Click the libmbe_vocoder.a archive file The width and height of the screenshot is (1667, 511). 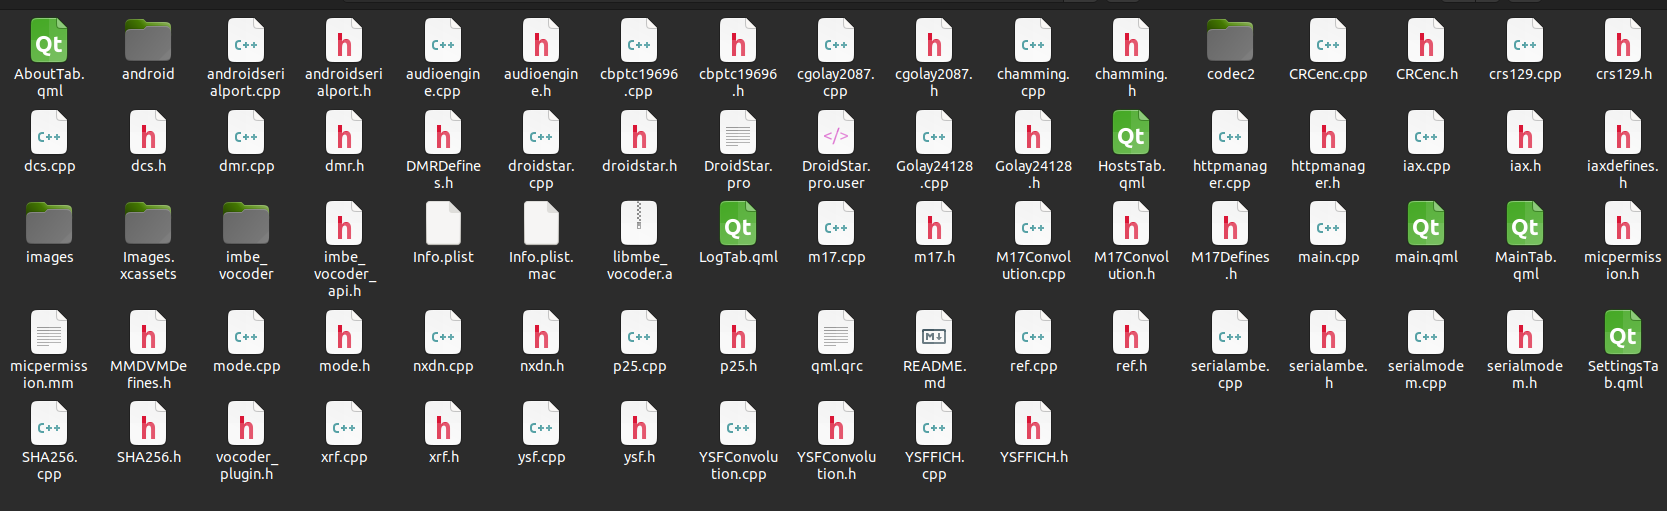click(639, 226)
